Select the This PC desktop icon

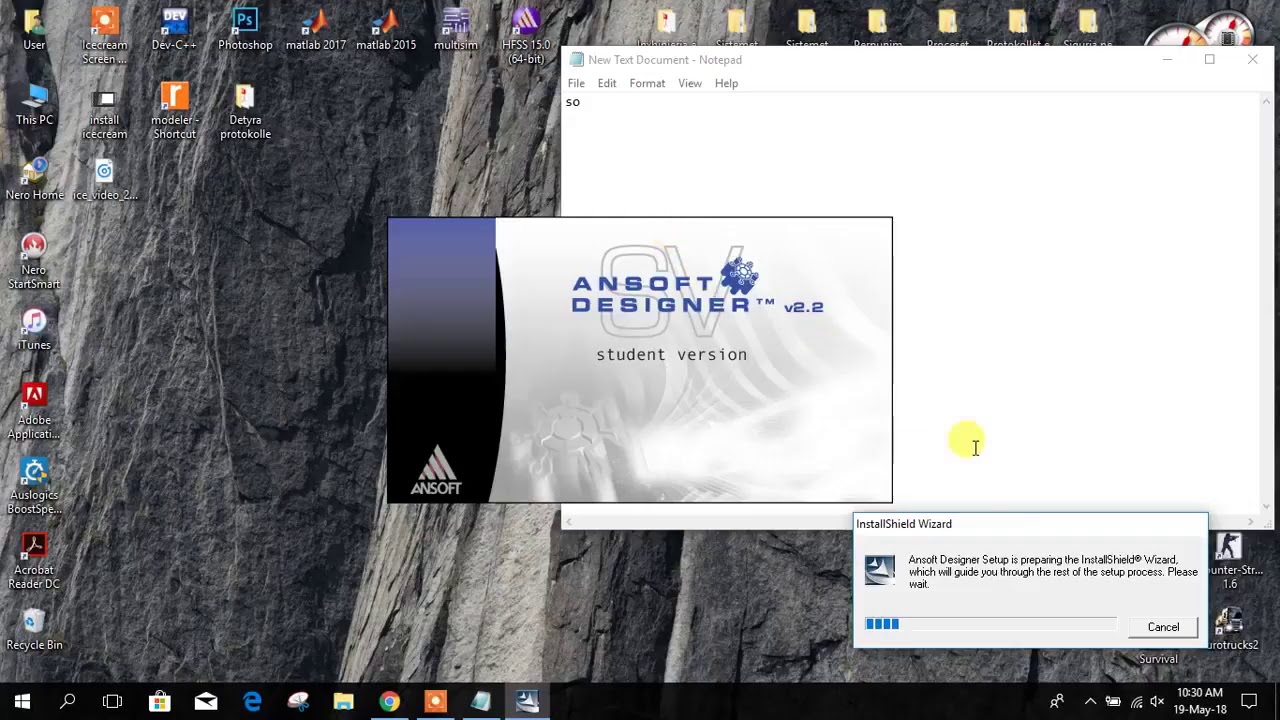click(x=34, y=105)
